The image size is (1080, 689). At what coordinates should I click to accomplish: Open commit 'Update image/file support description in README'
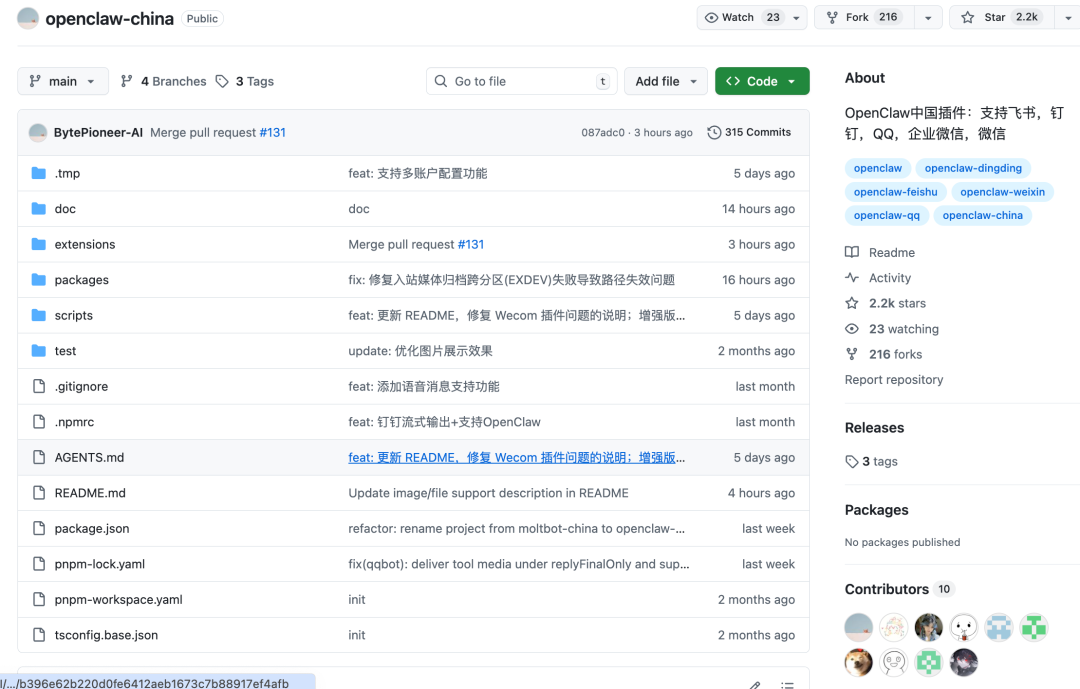click(488, 493)
